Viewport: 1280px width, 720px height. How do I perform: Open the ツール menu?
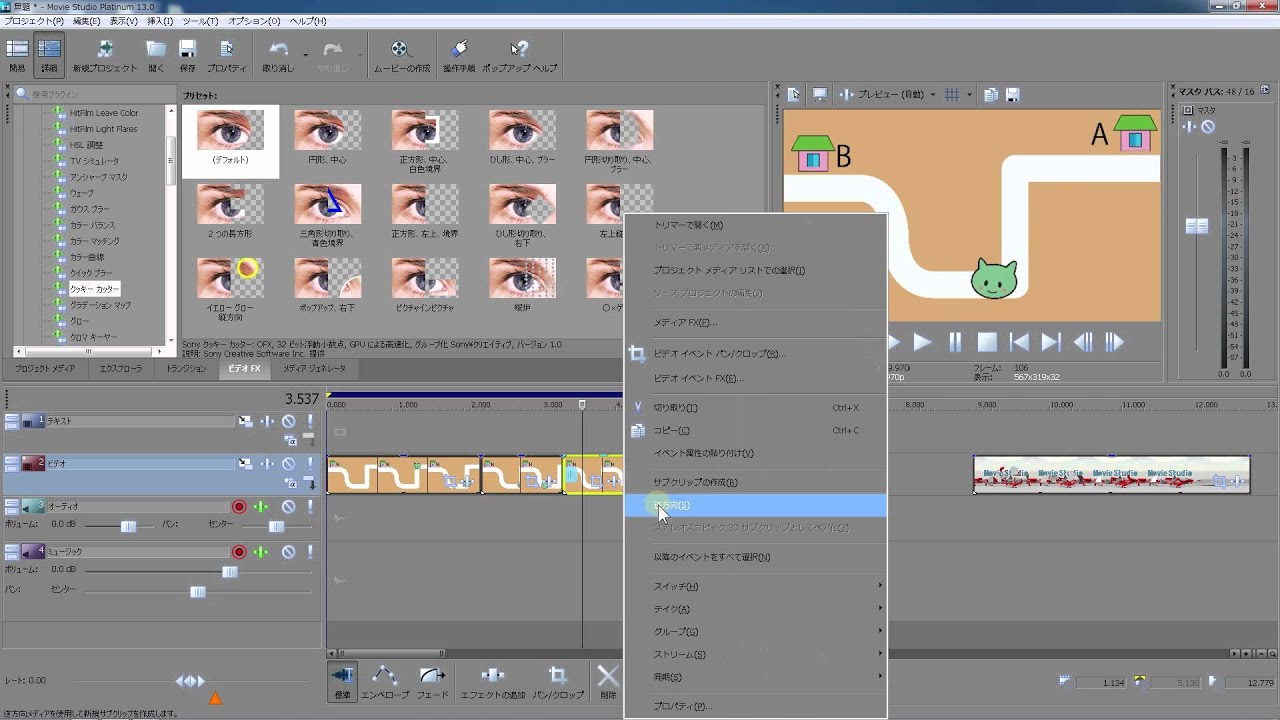201,21
